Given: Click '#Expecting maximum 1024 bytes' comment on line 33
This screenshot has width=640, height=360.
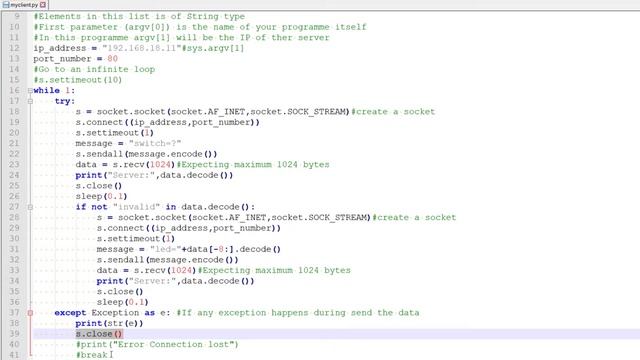Looking at the screenshot, I should tap(274, 271).
